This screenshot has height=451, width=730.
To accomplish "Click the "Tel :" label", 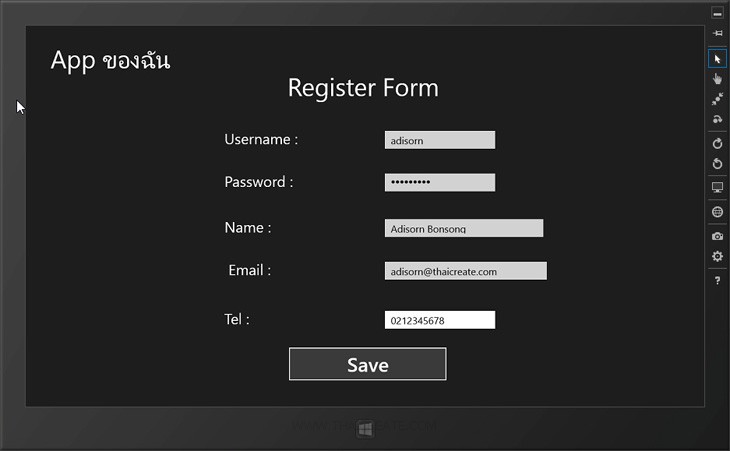I will point(237,319).
